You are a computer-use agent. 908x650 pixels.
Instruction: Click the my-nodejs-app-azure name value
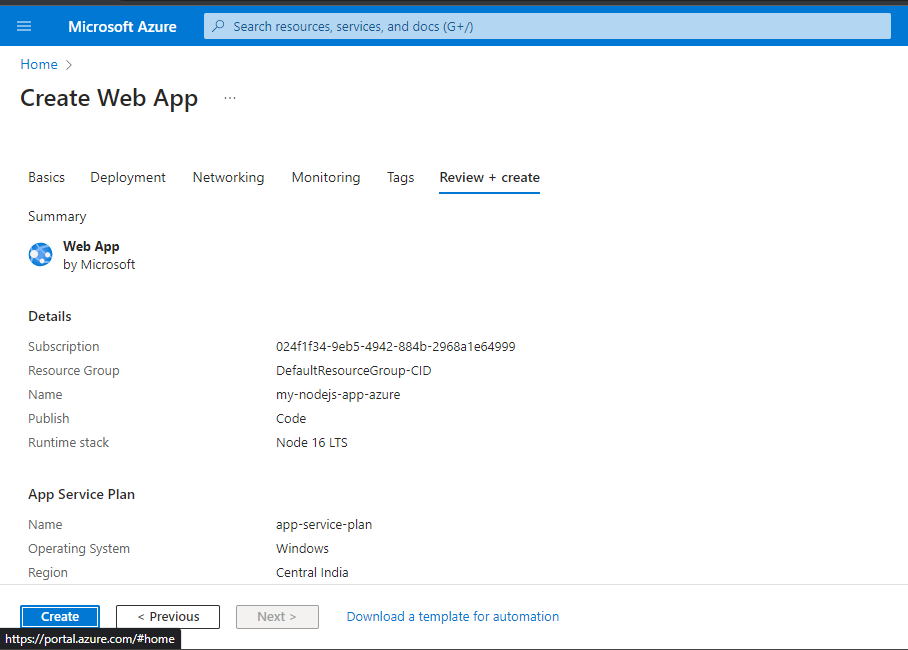pos(338,395)
